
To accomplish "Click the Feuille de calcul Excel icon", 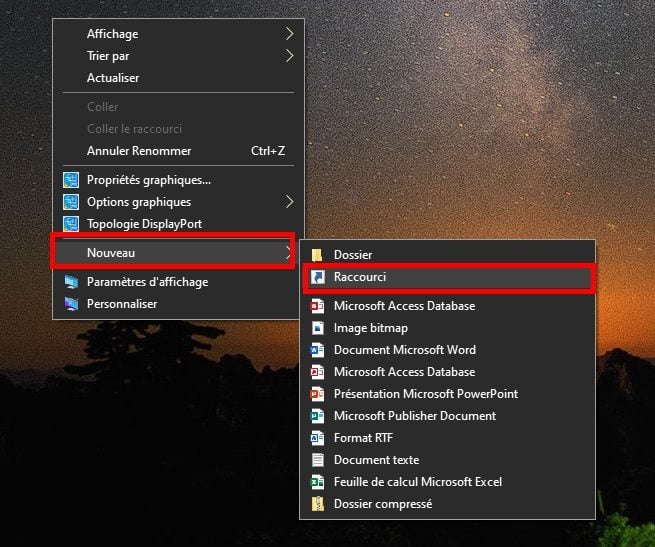I will click(x=317, y=482).
